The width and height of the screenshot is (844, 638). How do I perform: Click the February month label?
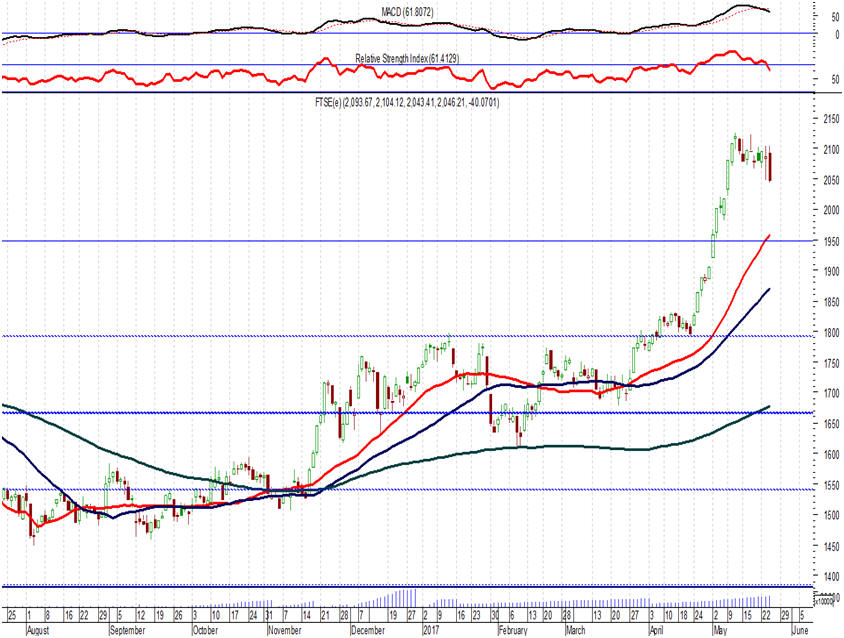tap(512, 630)
